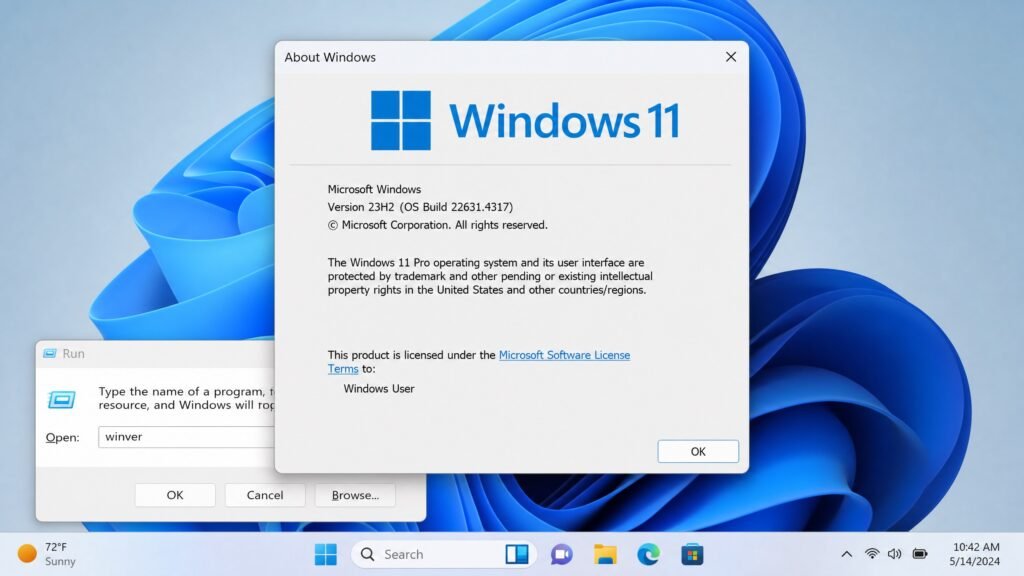Open the Windows Start menu
This screenshot has height=576, width=1024.
325,554
